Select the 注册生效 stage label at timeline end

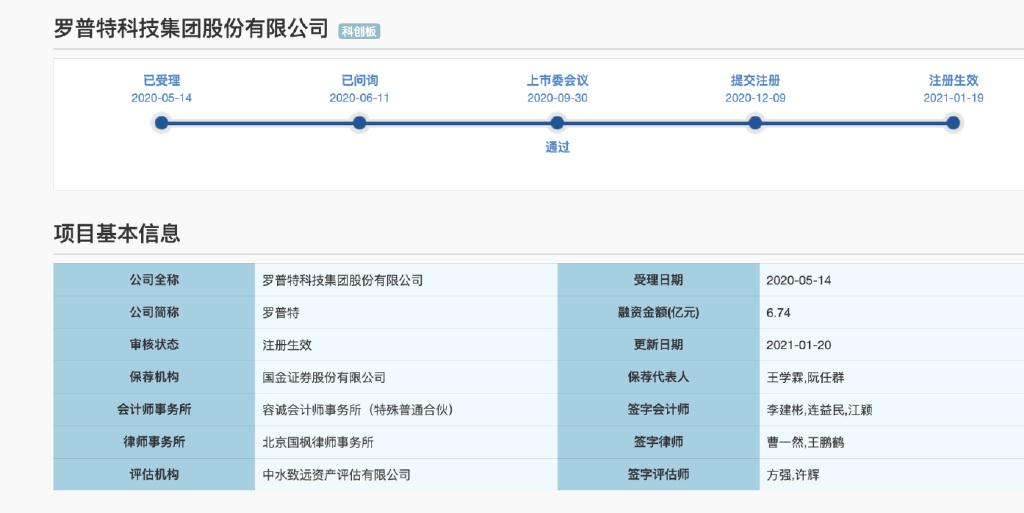953,80
